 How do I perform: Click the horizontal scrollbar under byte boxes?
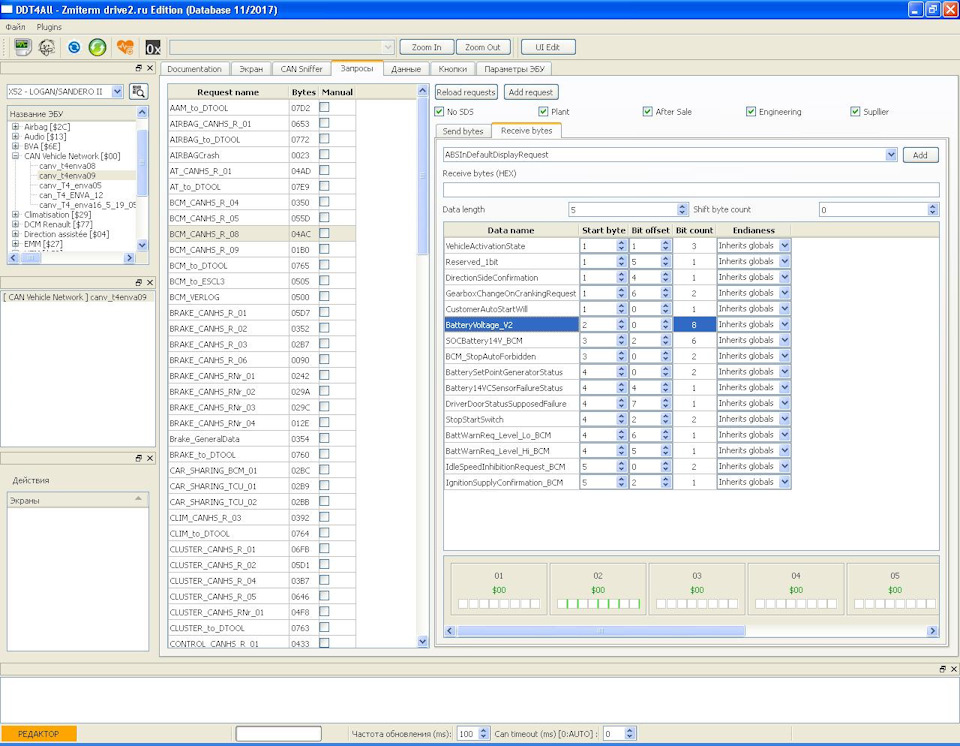[600, 631]
